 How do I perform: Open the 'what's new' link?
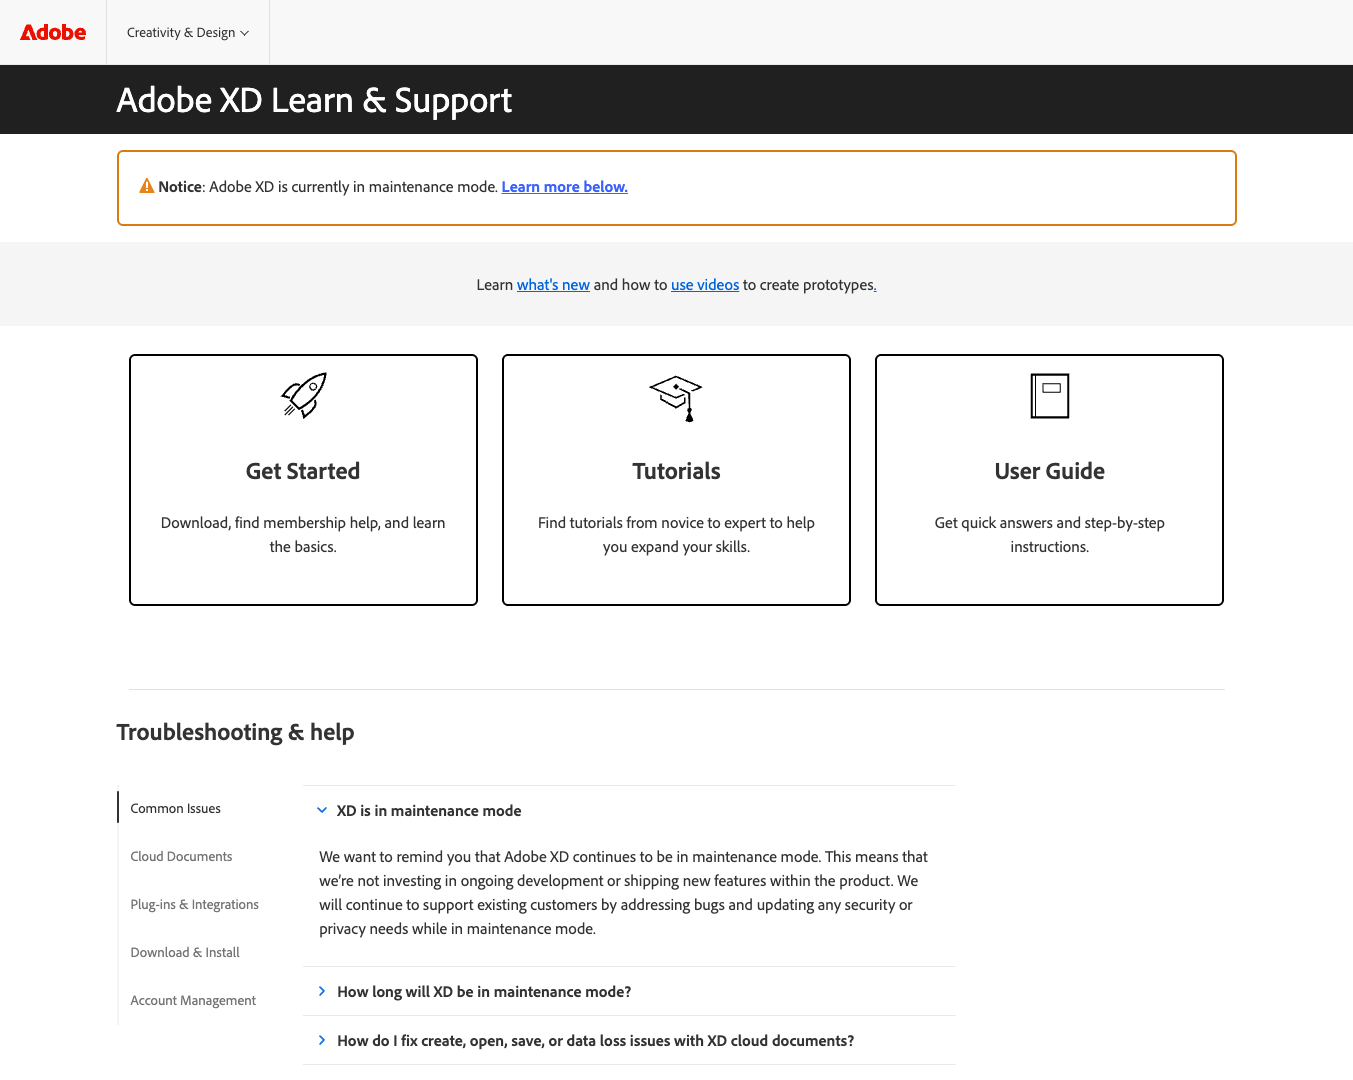[x=553, y=284]
